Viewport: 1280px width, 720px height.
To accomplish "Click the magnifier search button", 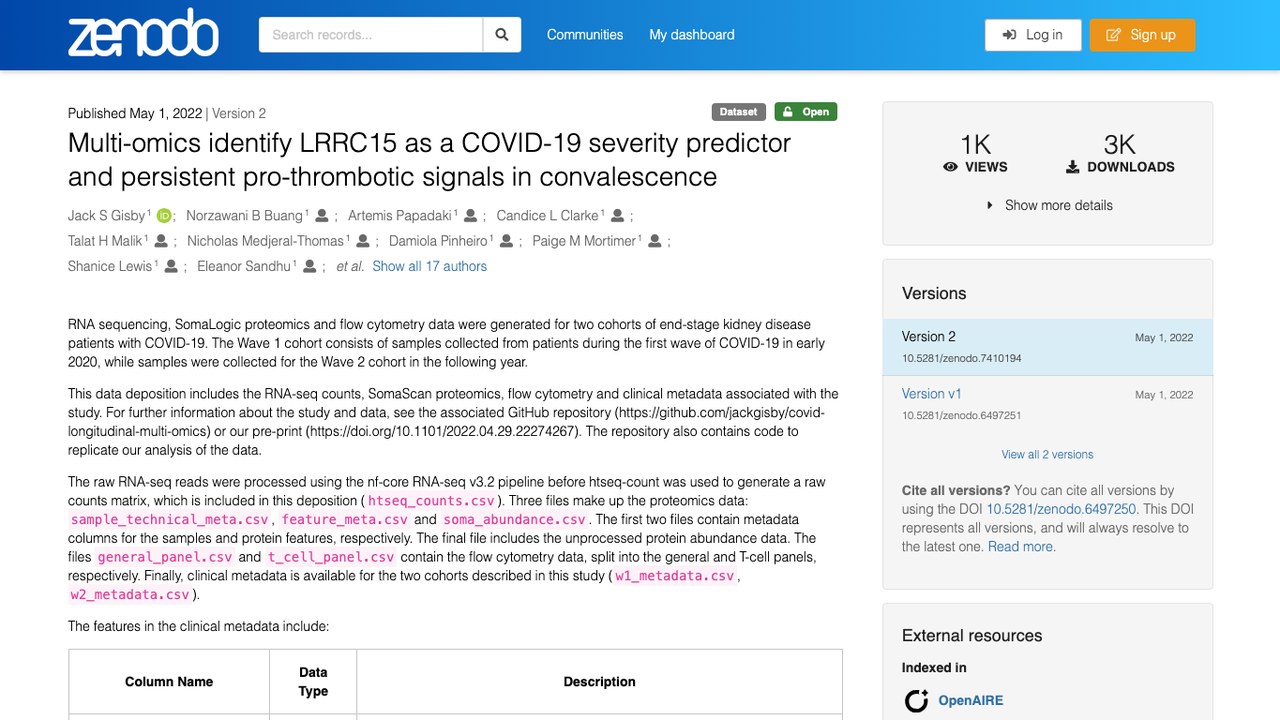I will pyautogui.click(x=502, y=35).
